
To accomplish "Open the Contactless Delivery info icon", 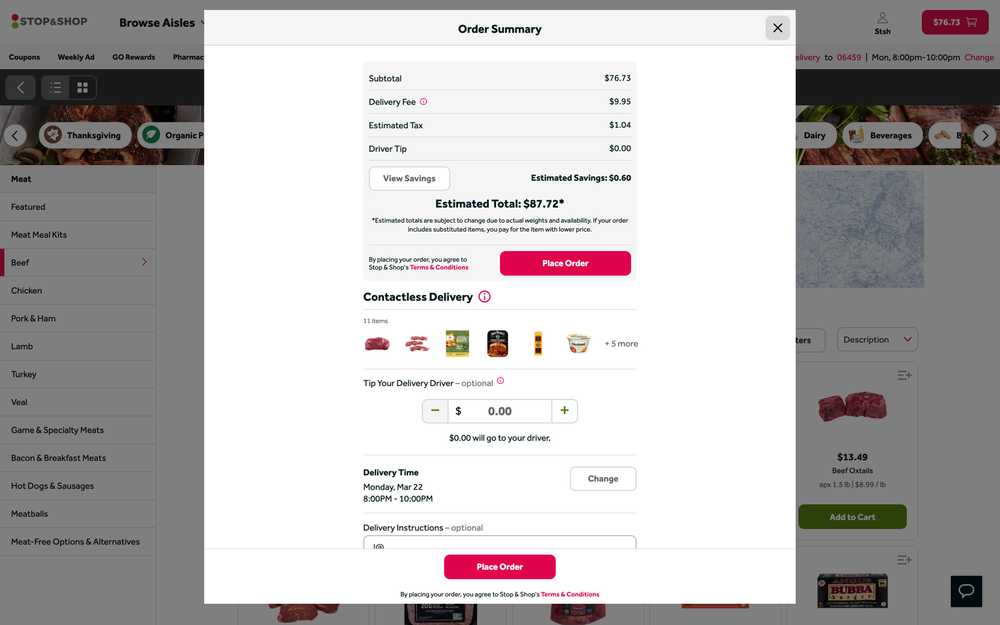I will coord(485,297).
